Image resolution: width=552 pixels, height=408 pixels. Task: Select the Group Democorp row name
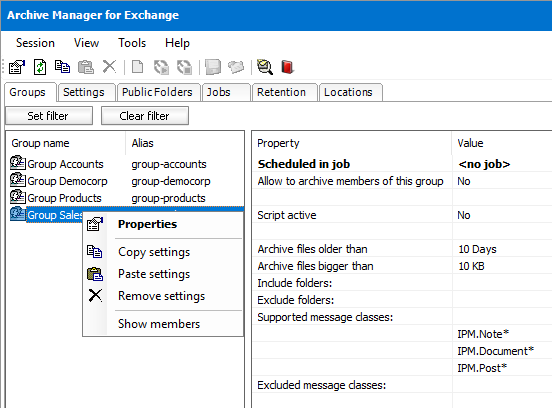67,181
